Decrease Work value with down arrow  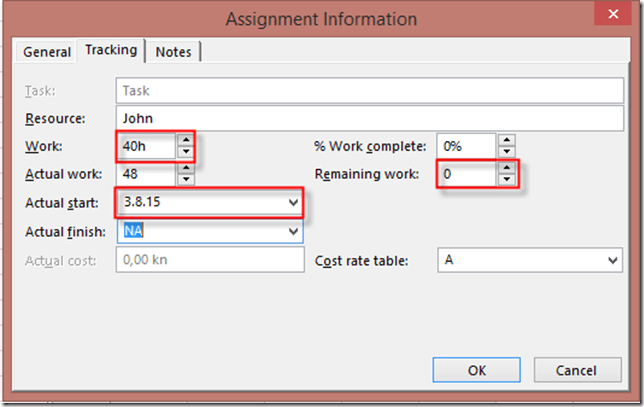tap(185, 152)
